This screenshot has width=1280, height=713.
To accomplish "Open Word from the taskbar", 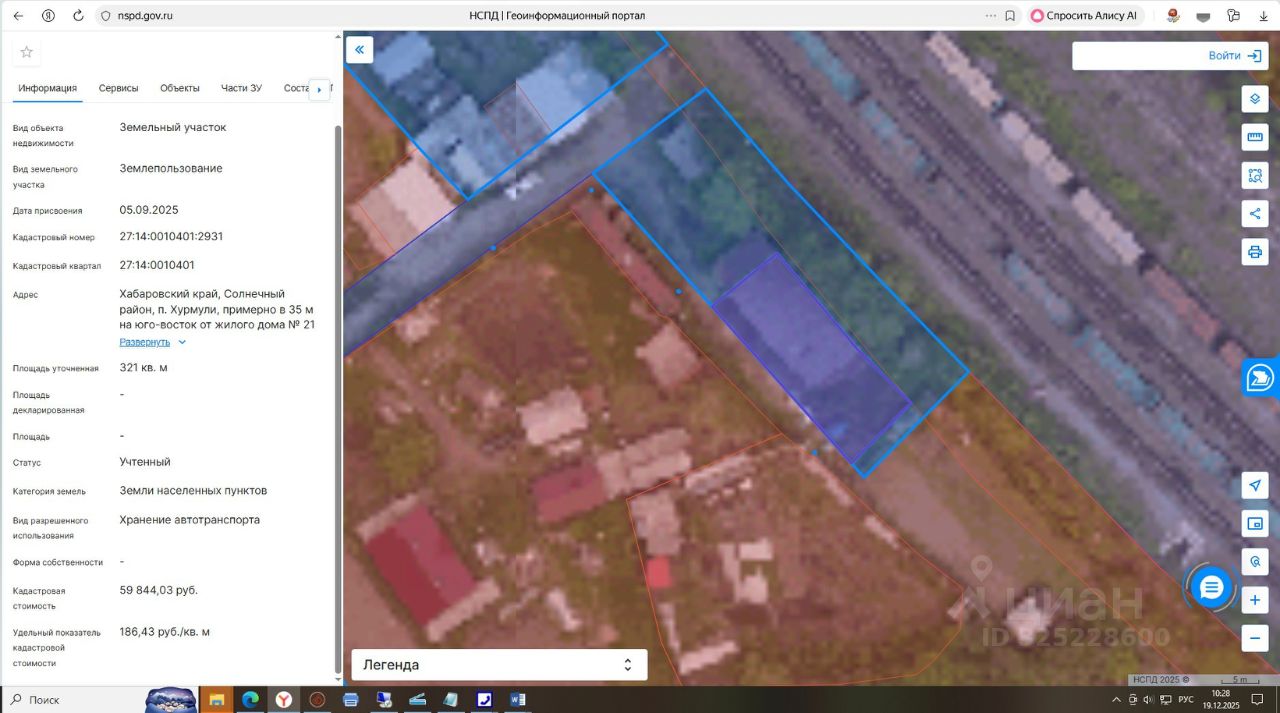I will click(517, 700).
